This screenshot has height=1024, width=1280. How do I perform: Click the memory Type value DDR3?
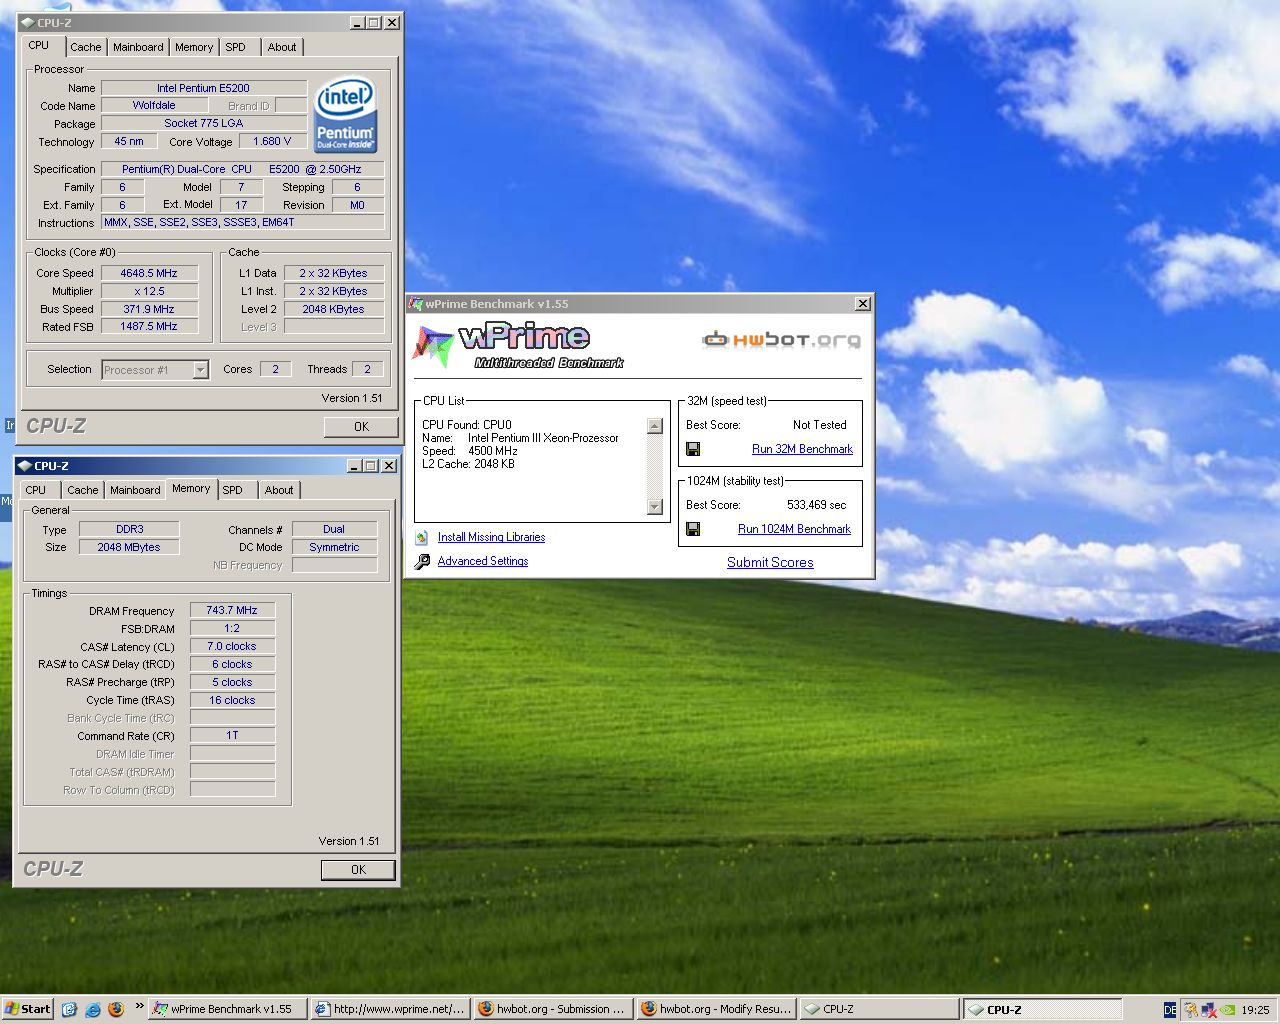click(x=129, y=529)
